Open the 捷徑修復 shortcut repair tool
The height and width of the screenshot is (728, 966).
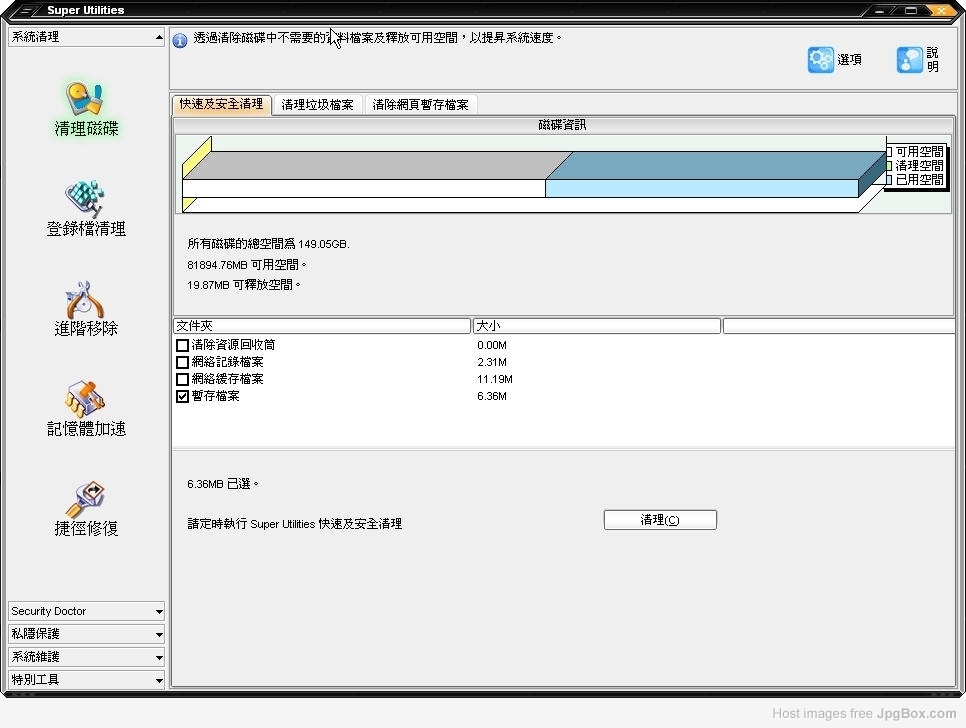click(x=86, y=509)
